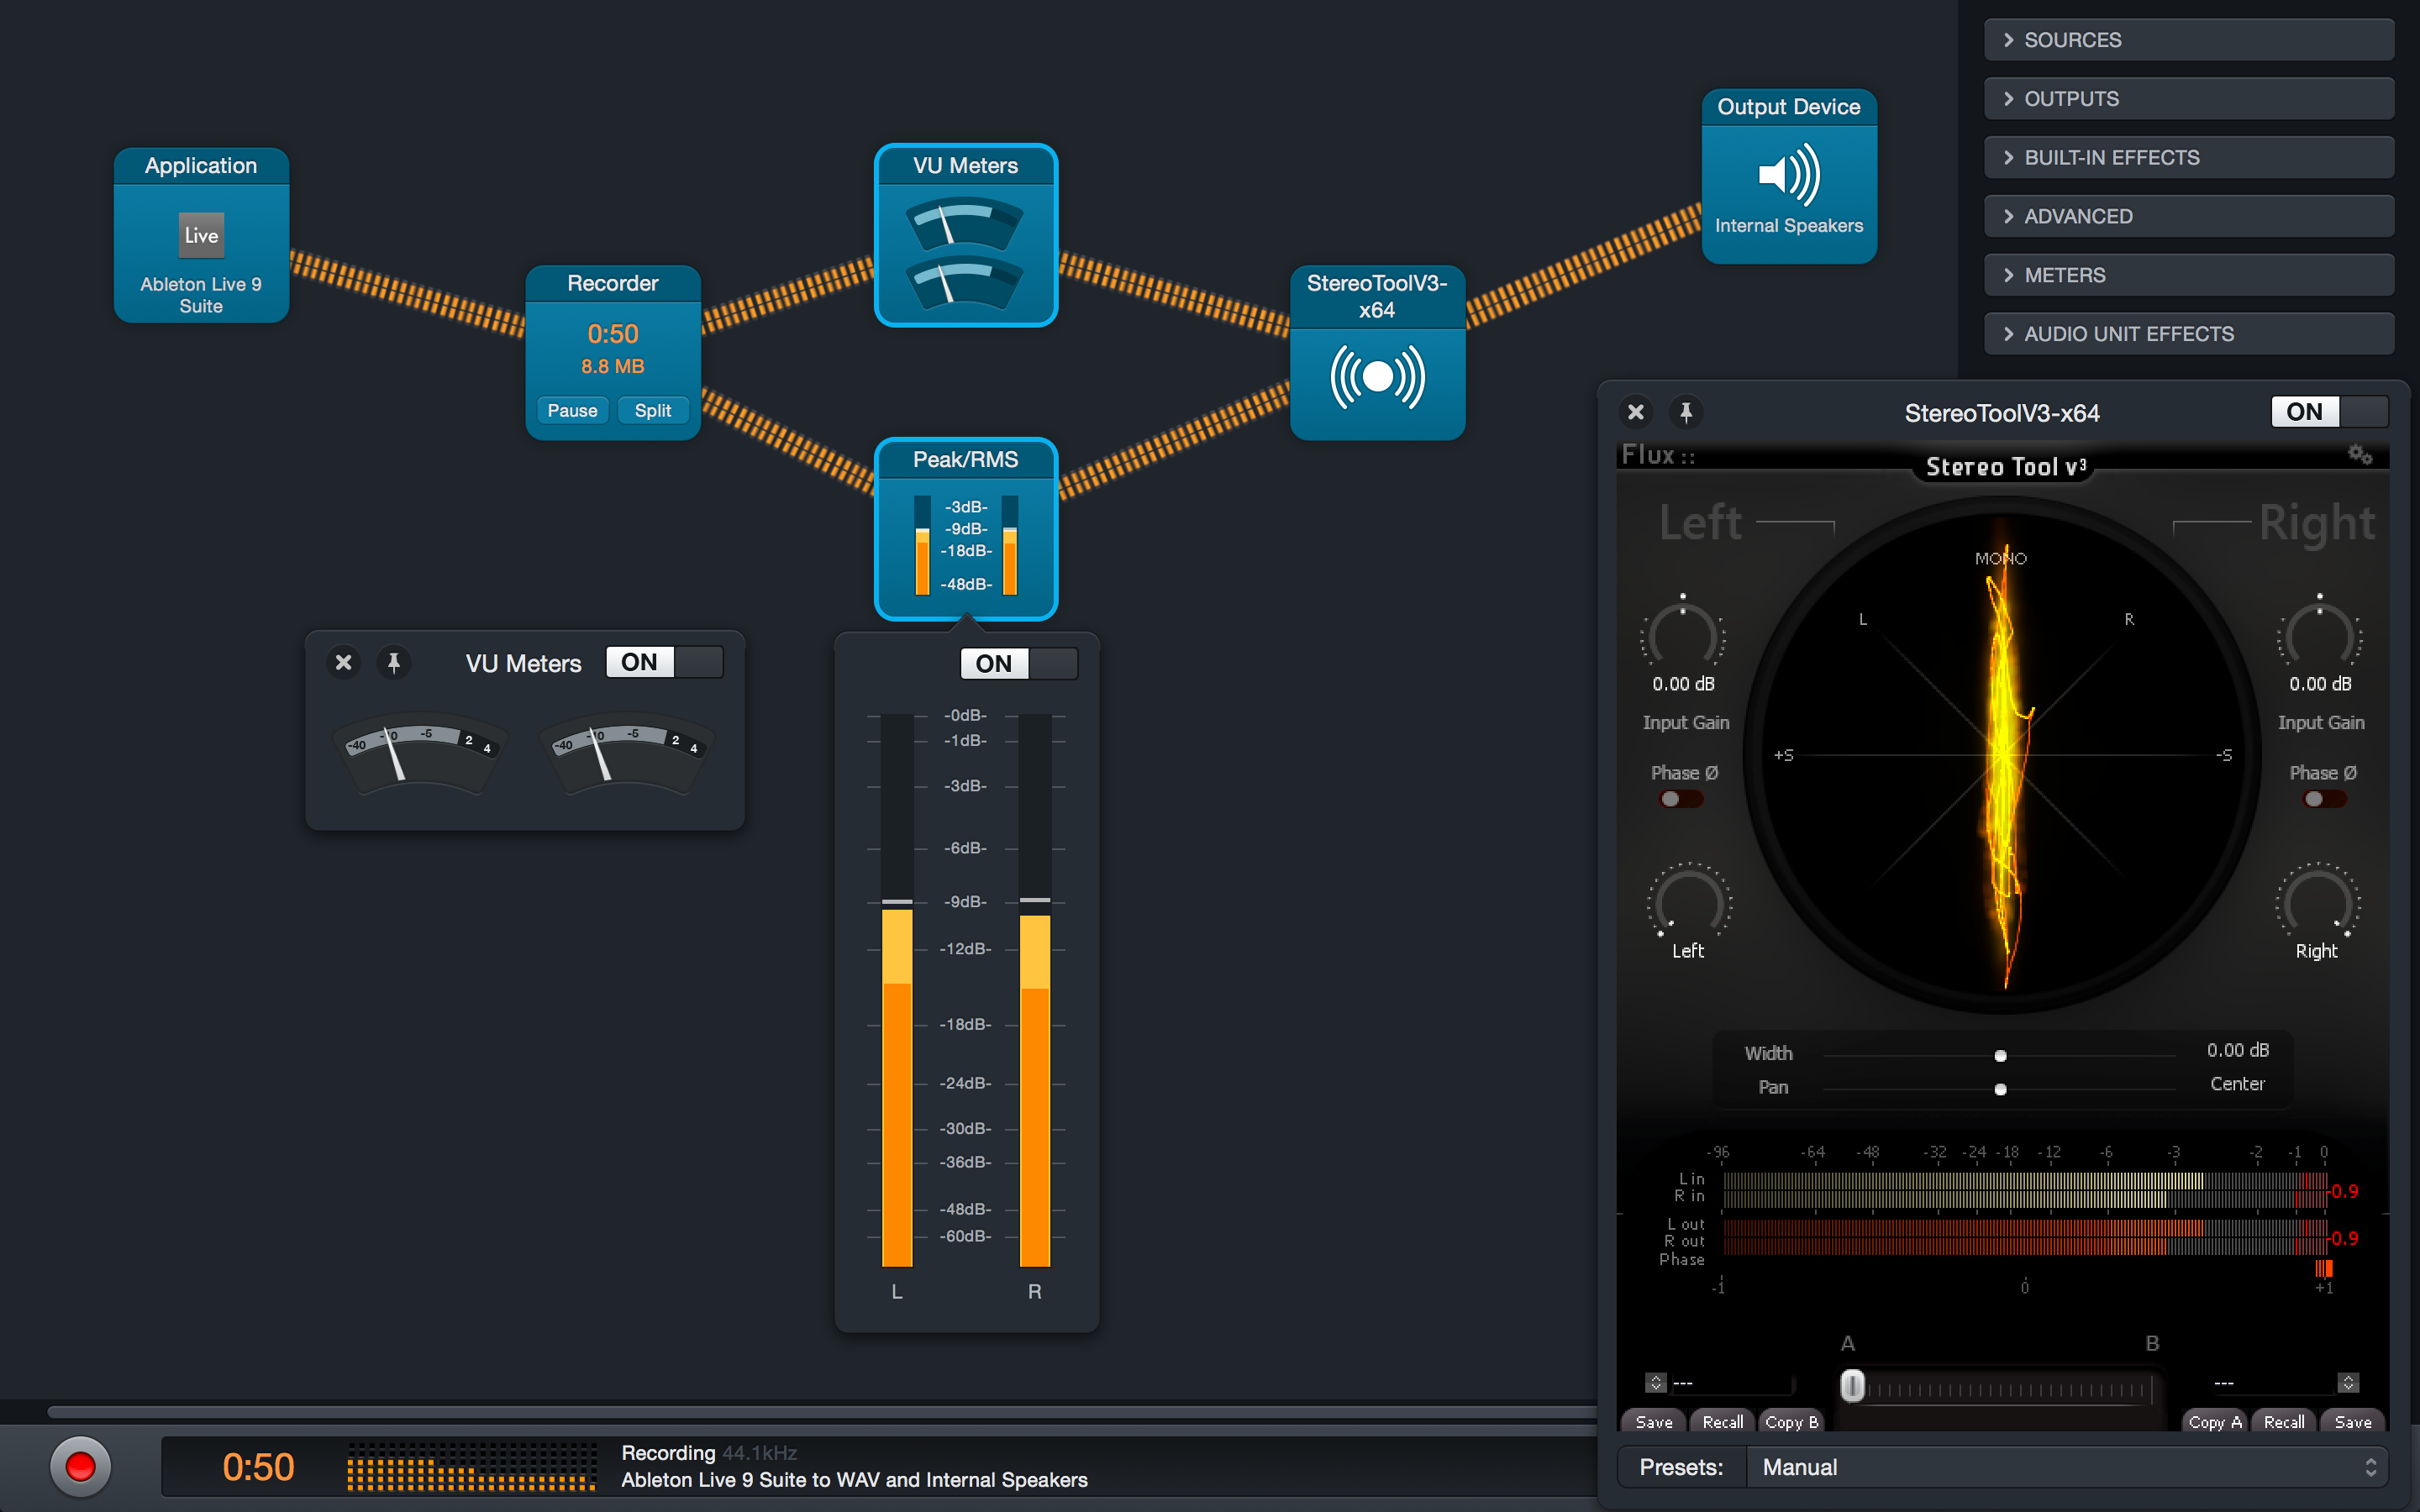Select the VU Meters block icon
This screenshot has width=2420, height=1512.
coord(965,254)
